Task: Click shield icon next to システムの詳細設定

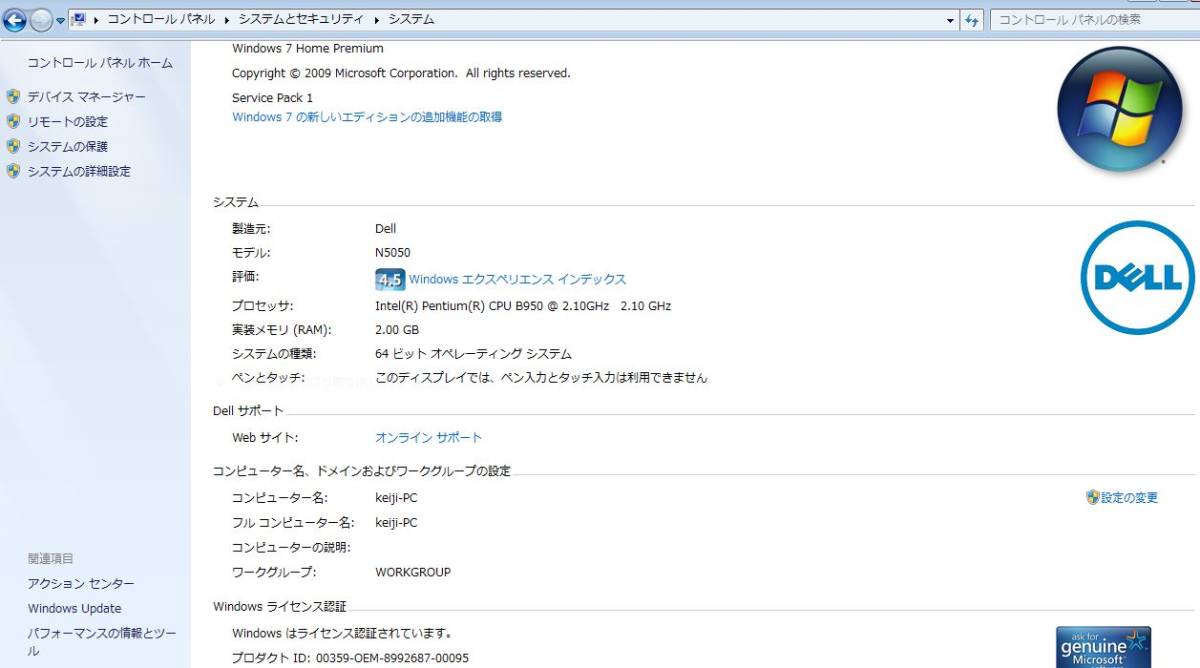Action: 13,171
